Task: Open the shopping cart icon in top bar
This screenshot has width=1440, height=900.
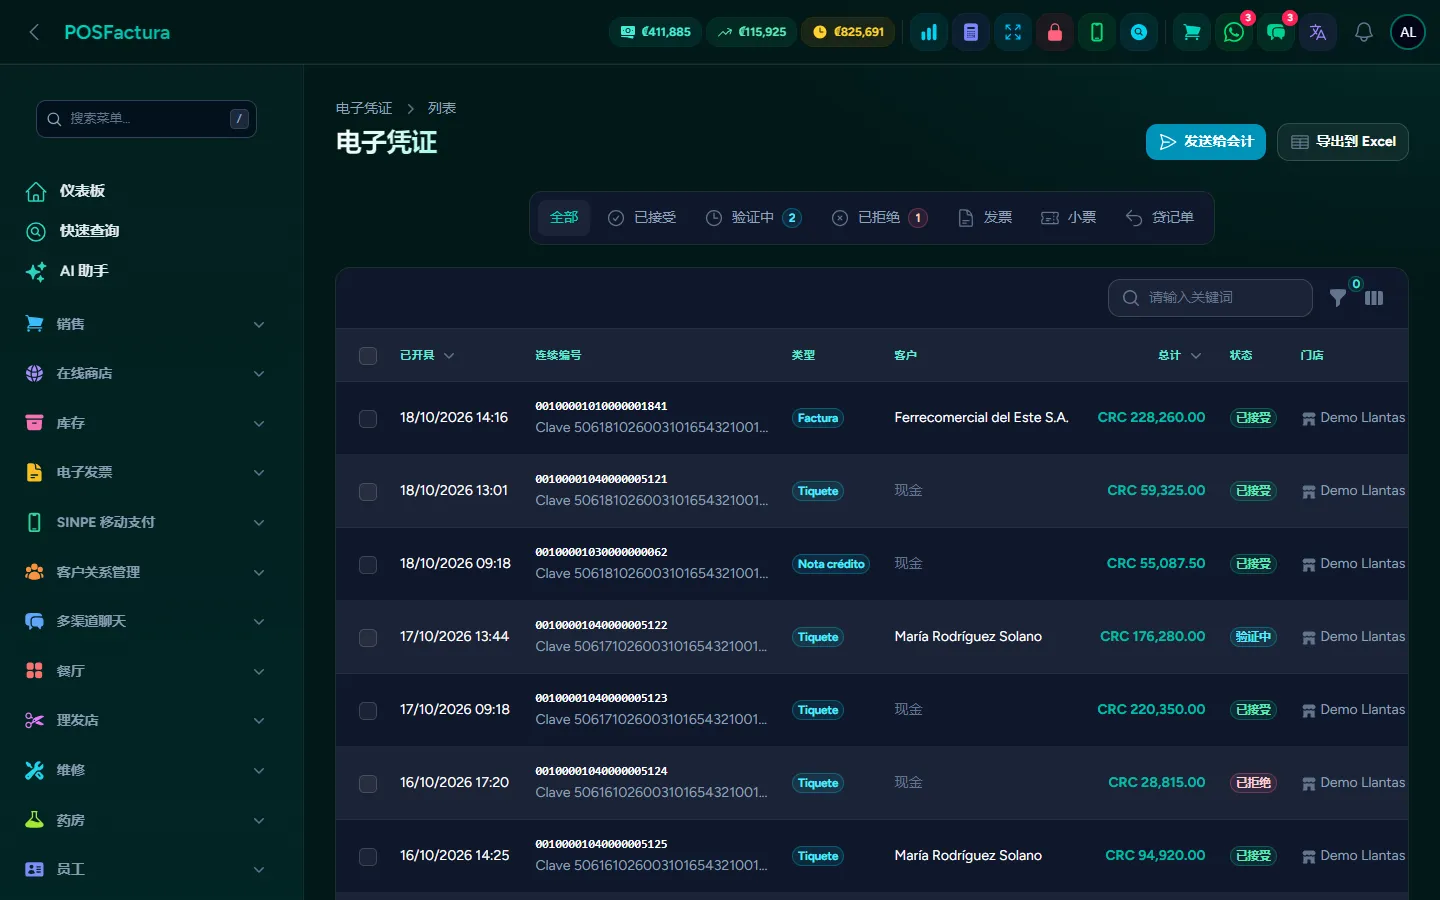Action: pos(1192,32)
